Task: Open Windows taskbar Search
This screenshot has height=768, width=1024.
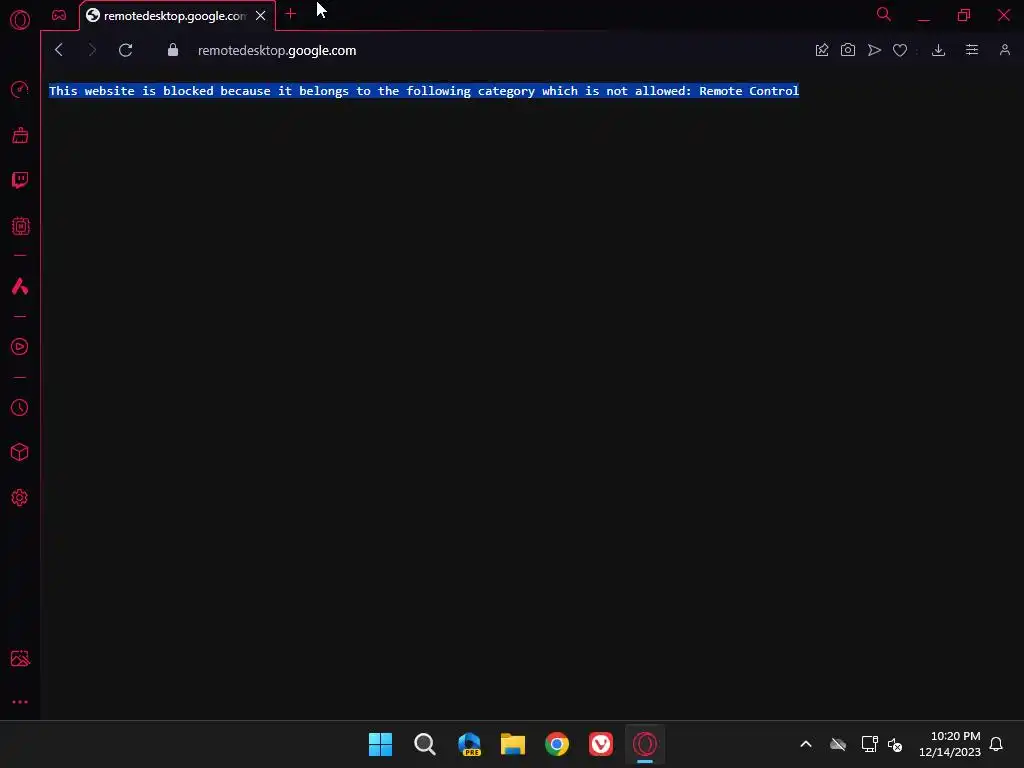Action: [x=424, y=744]
